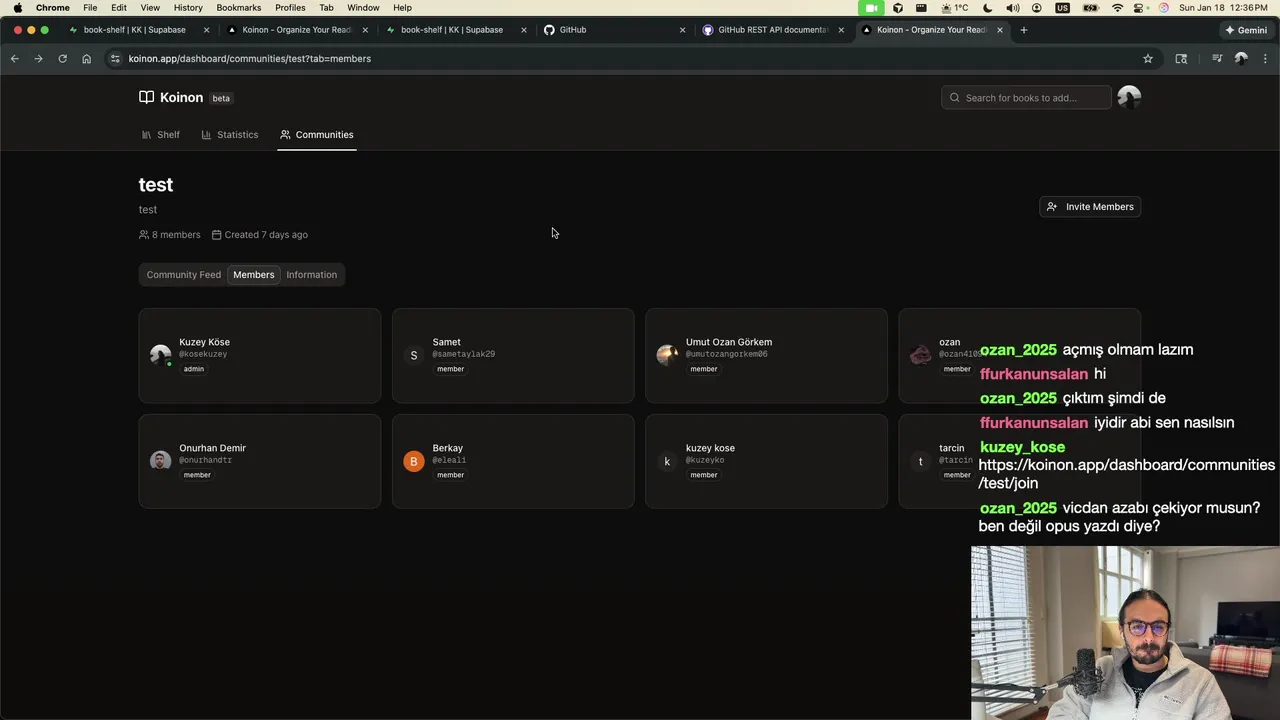Open the Bookmarks menu
The height and width of the screenshot is (720, 1280).
pyautogui.click(x=239, y=7)
